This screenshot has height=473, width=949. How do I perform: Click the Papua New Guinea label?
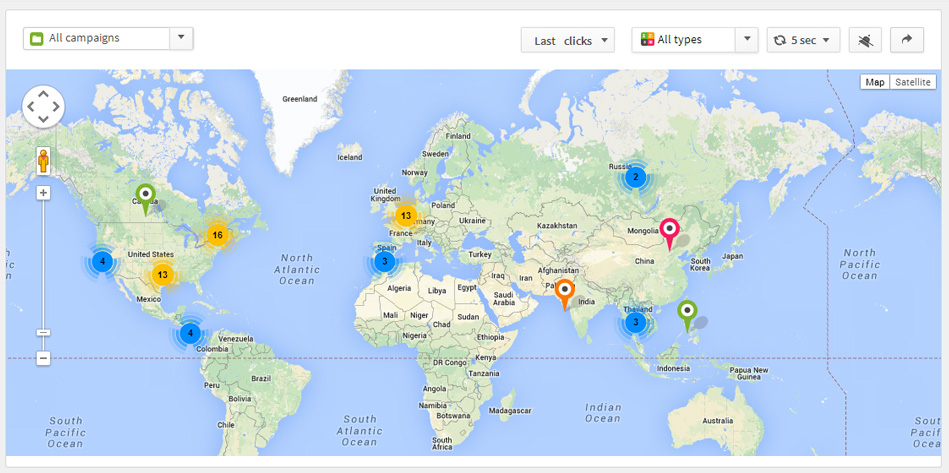pos(749,374)
